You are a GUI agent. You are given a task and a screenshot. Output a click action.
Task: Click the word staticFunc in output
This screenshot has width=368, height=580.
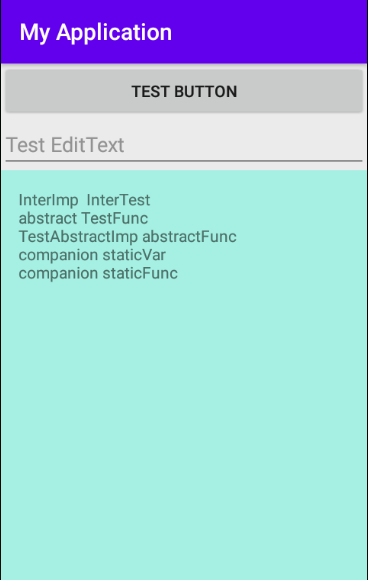[x=140, y=273]
